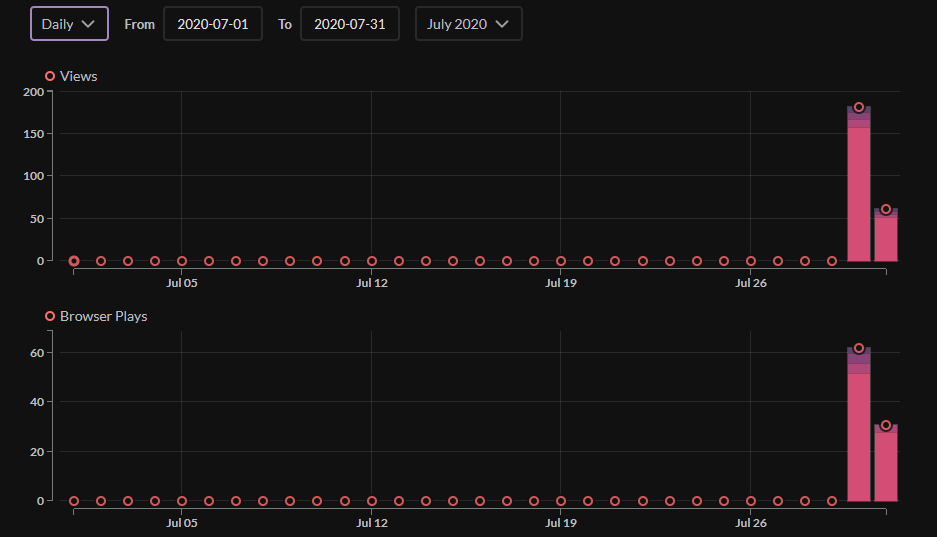This screenshot has width=937, height=537.
Task: Click the Jul 26 label under Browser Plays chart
Action: coord(751,523)
